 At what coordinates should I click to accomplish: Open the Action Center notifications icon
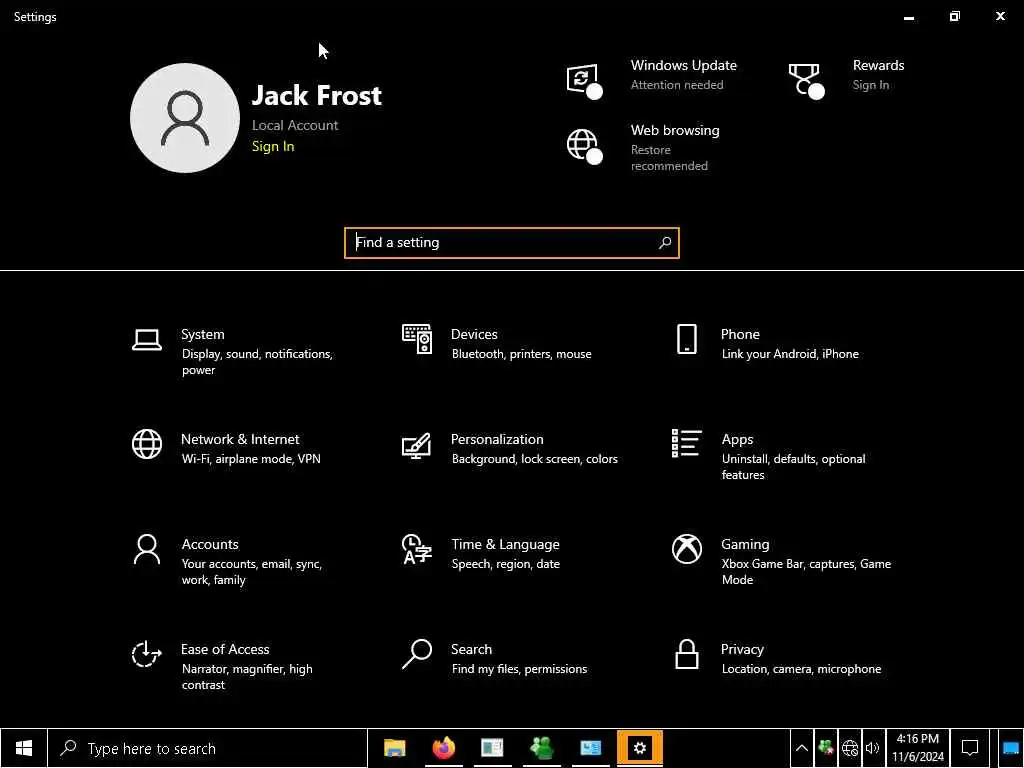pos(970,748)
